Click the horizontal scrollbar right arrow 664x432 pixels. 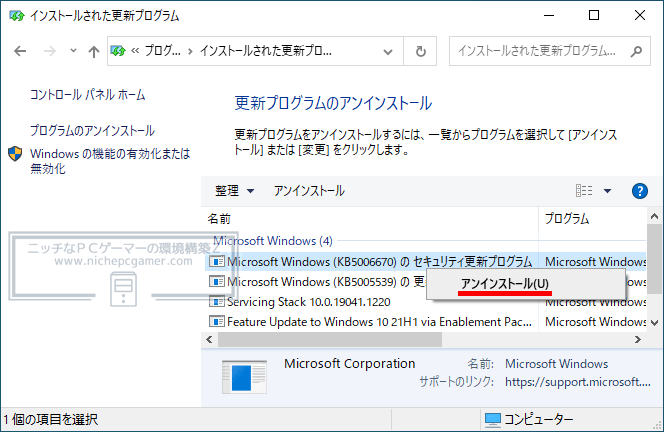click(x=638, y=340)
